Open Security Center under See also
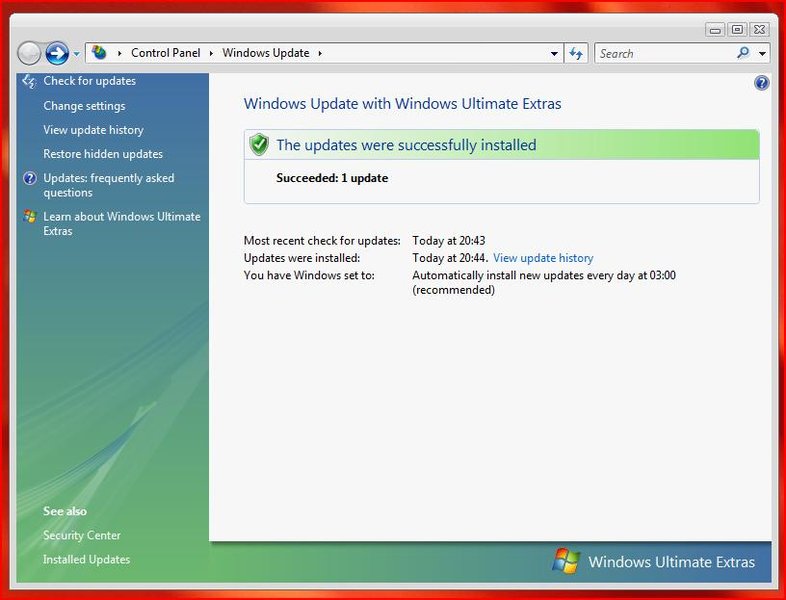 click(x=82, y=535)
